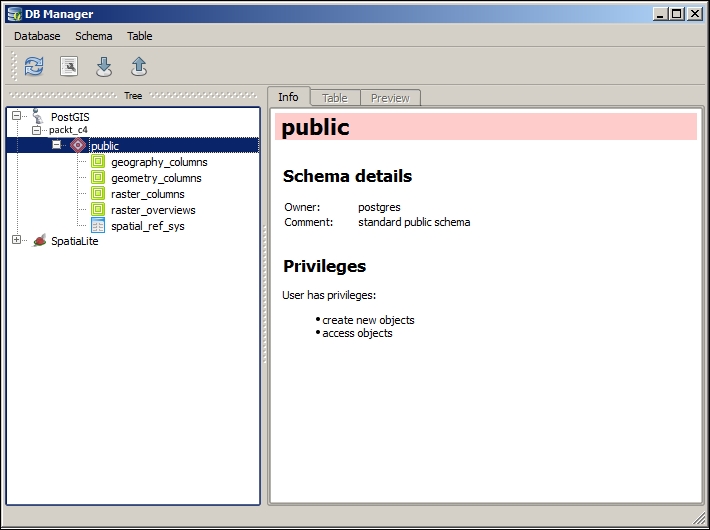Select the public schema label
The width and height of the screenshot is (710, 530).
click(105, 146)
